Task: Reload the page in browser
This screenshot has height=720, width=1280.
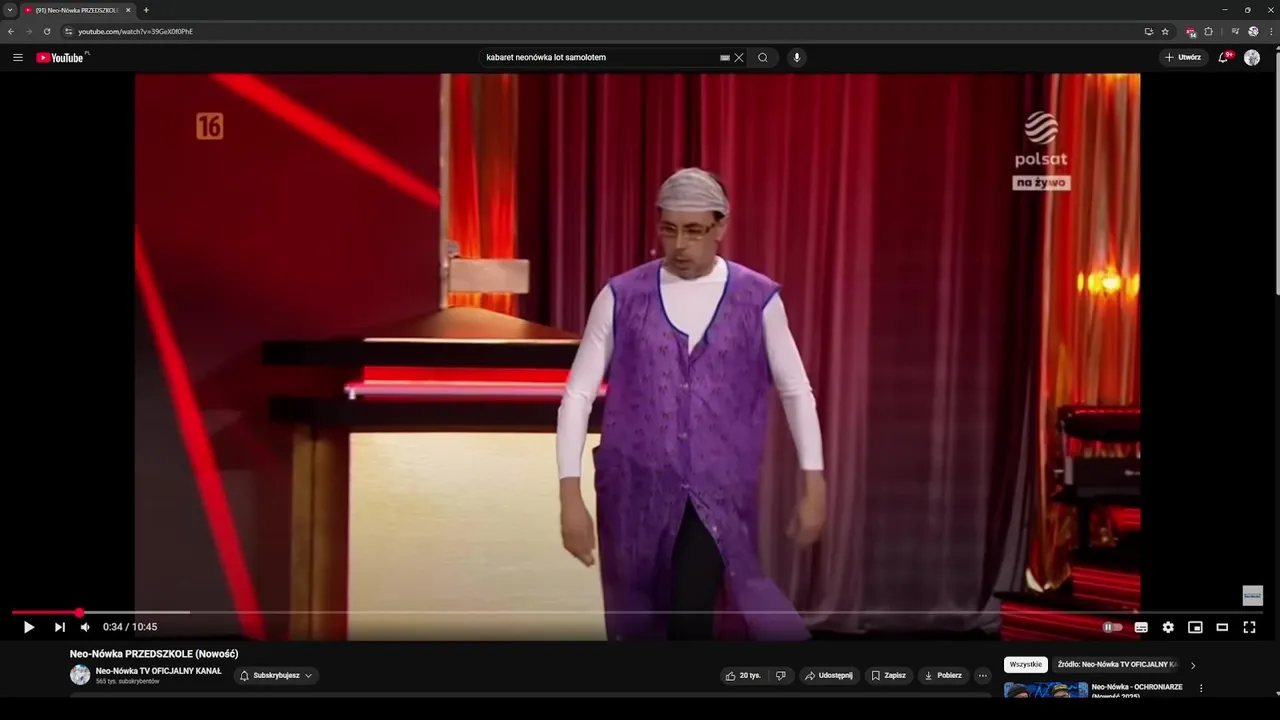Action: point(46,31)
